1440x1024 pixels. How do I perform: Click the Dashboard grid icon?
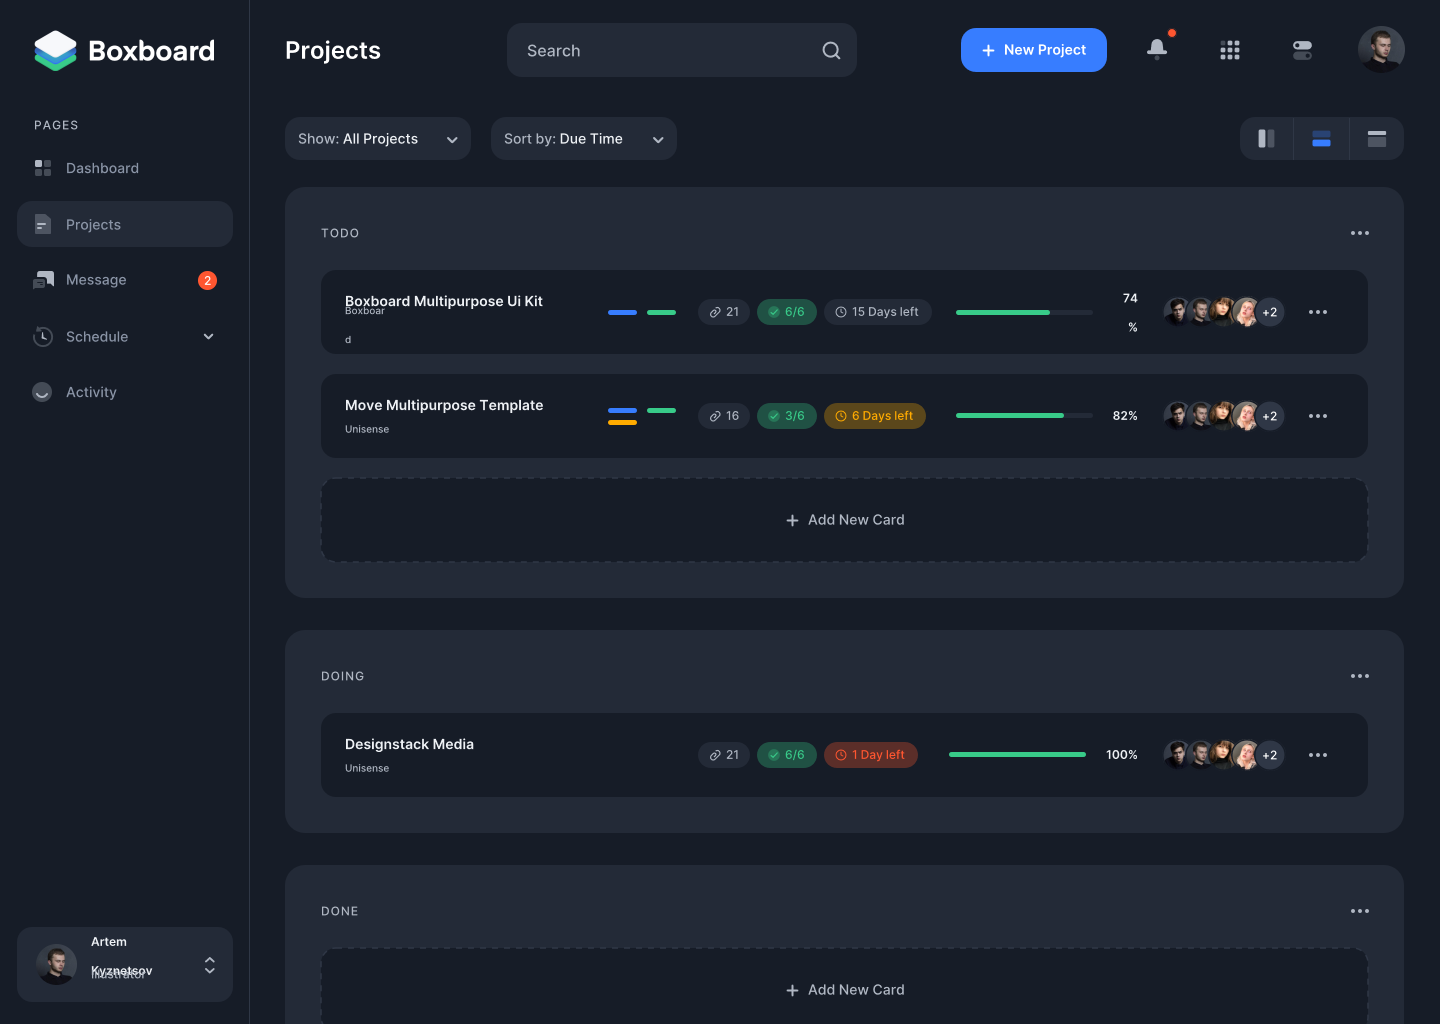tap(43, 168)
